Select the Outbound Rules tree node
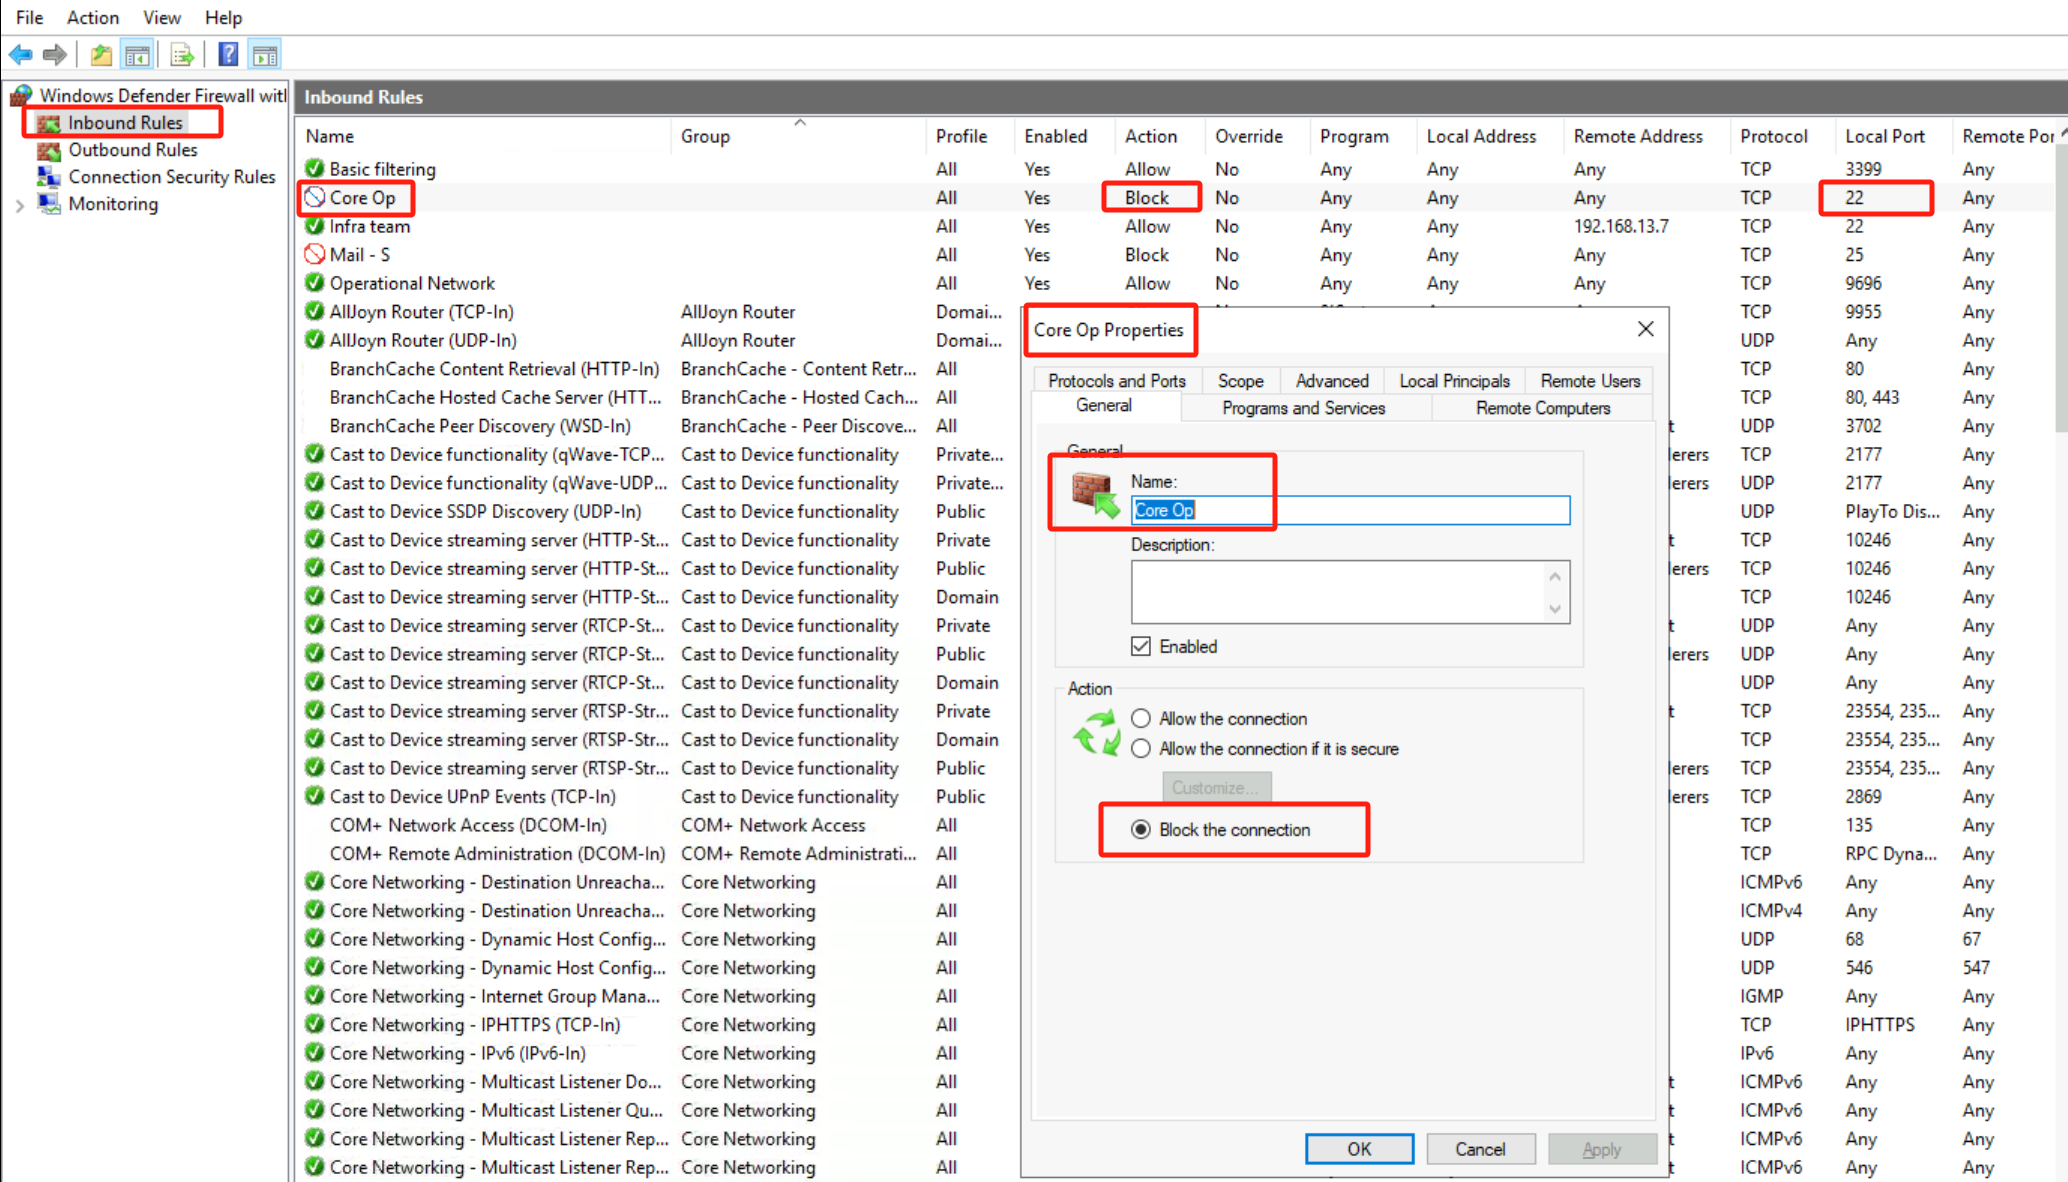Image resolution: width=2068 pixels, height=1182 pixels. (x=132, y=150)
